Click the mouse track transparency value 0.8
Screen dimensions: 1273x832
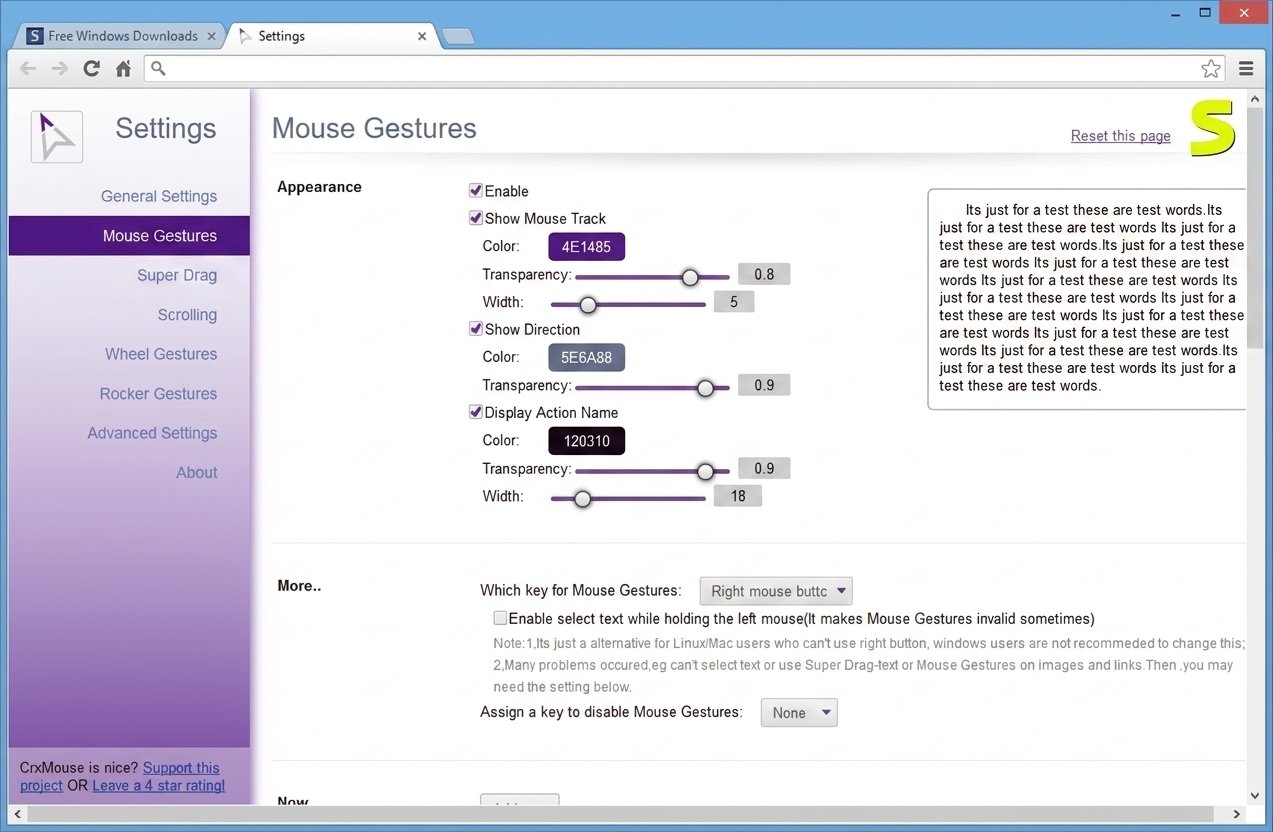click(x=764, y=274)
